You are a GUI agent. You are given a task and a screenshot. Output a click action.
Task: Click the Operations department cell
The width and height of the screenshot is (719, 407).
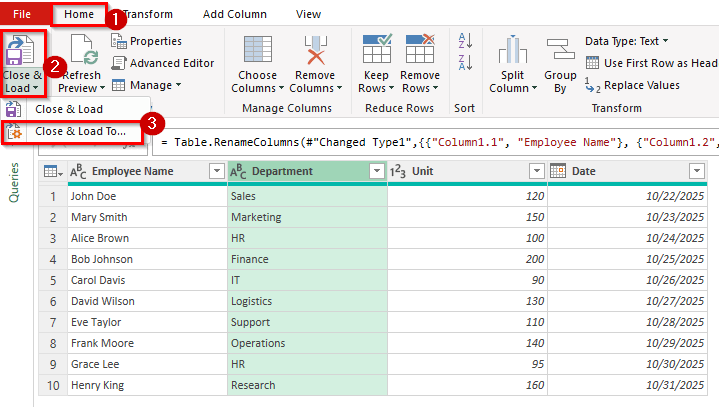(307, 344)
